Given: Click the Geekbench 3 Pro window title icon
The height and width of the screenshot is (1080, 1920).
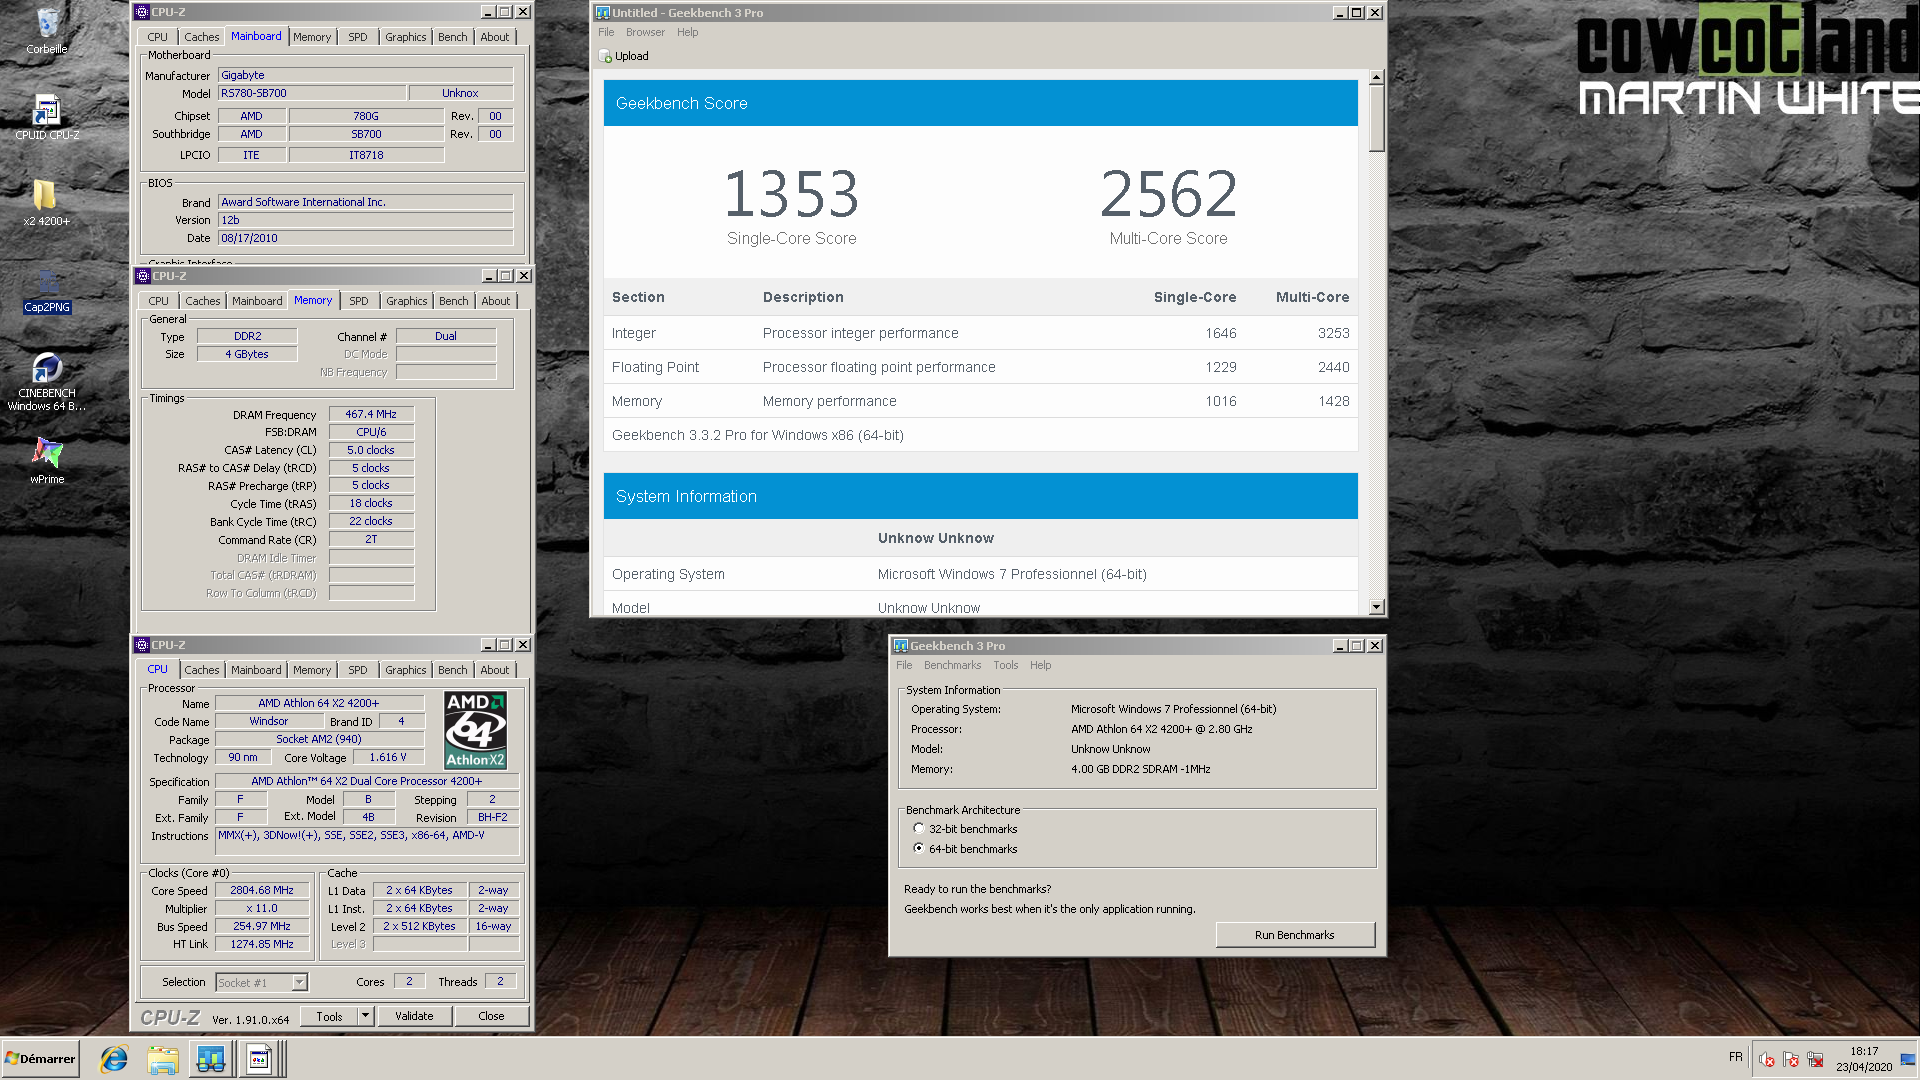Looking at the screenshot, I should (900, 646).
